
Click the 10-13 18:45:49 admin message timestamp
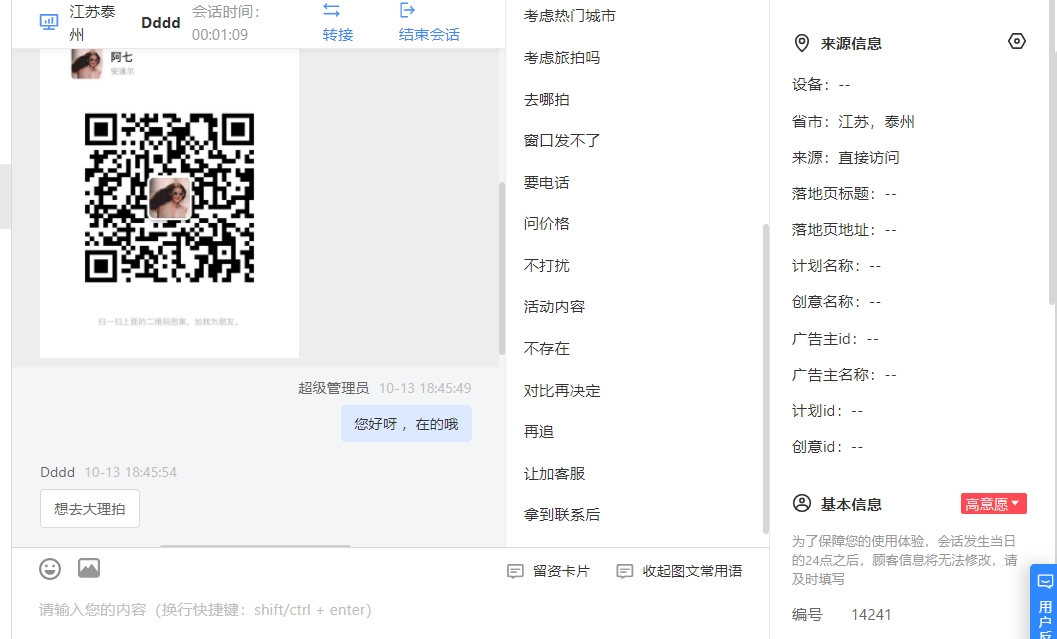pyautogui.click(x=425, y=388)
